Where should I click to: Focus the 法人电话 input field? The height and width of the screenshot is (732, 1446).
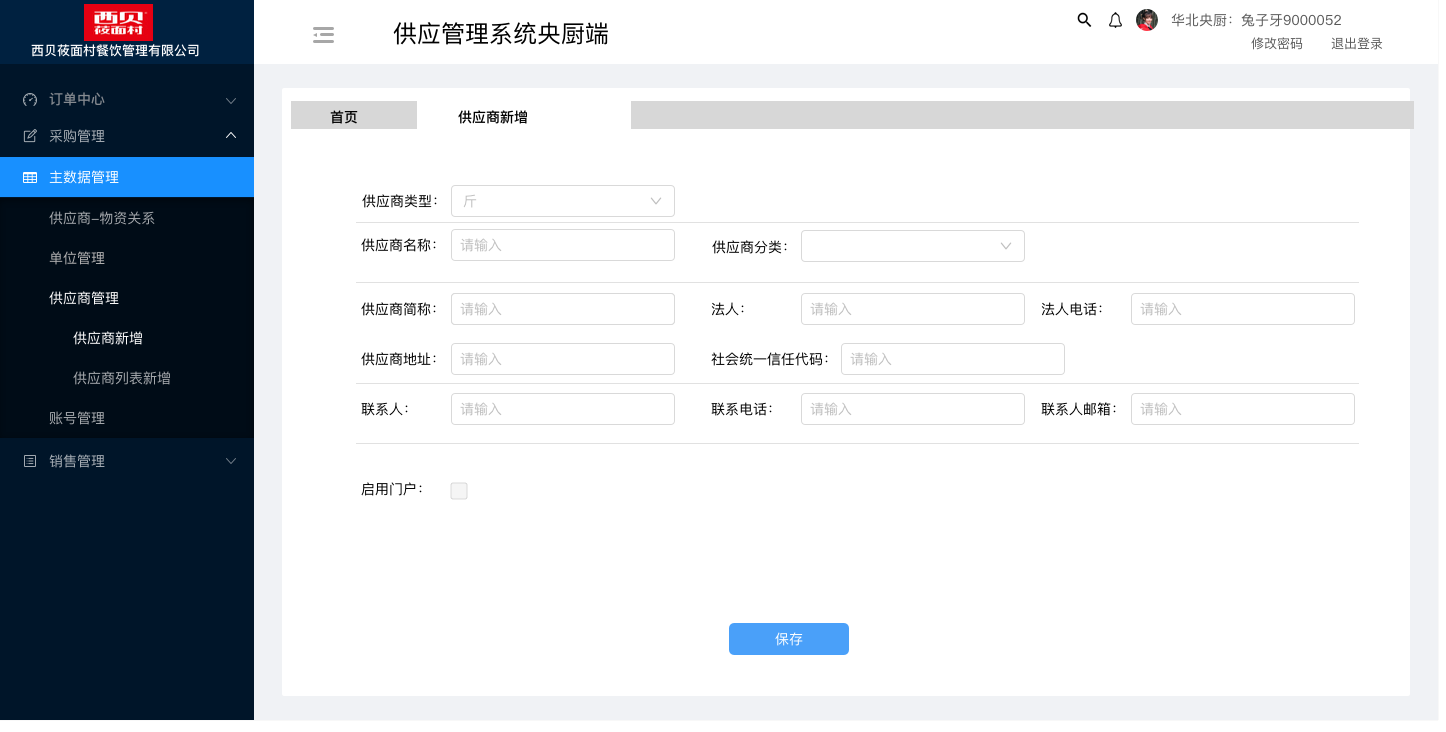1243,309
